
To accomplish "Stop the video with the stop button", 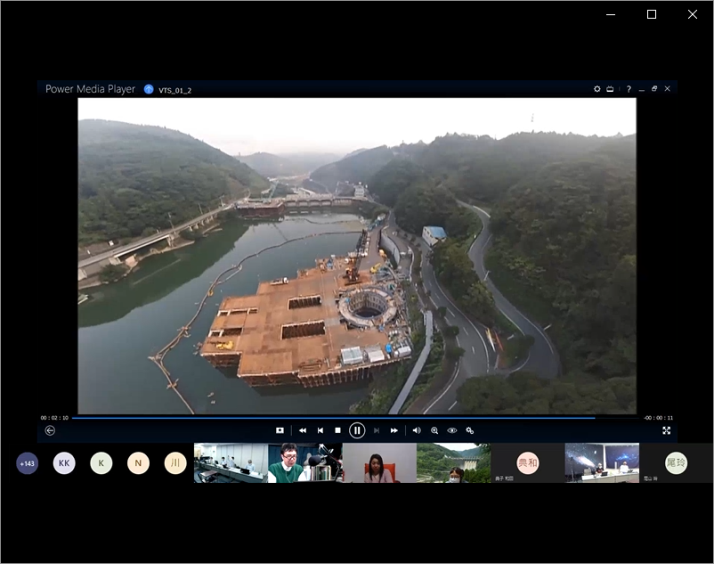I will [x=338, y=430].
